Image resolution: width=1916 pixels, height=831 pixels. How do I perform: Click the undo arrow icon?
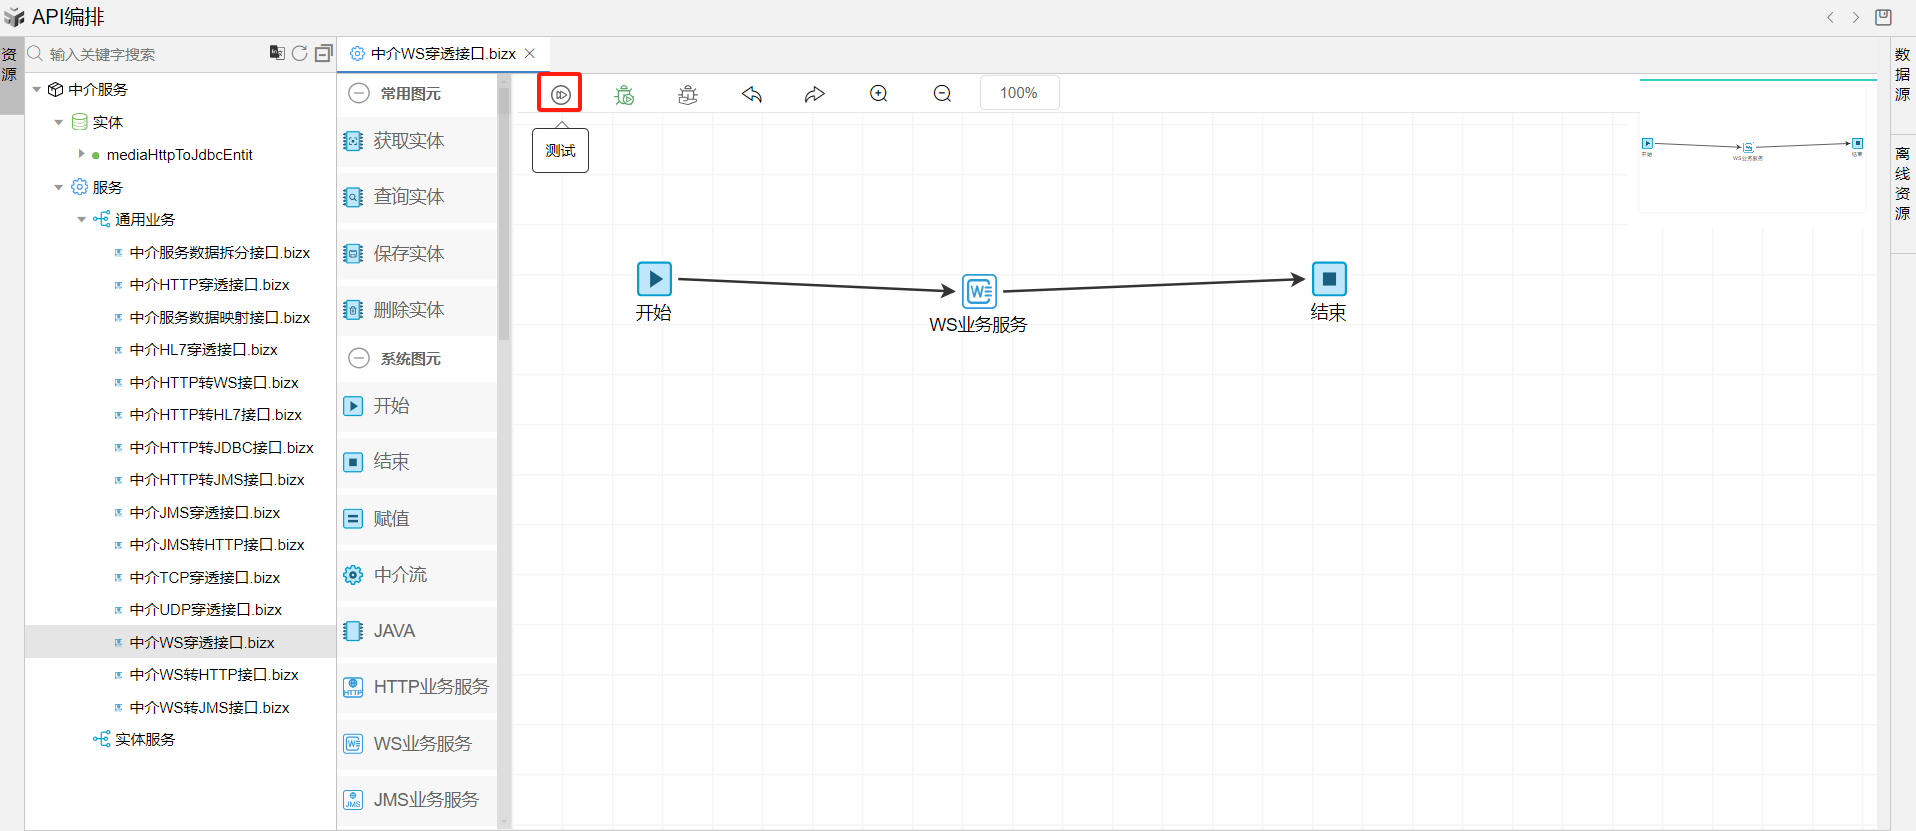click(752, 94)
